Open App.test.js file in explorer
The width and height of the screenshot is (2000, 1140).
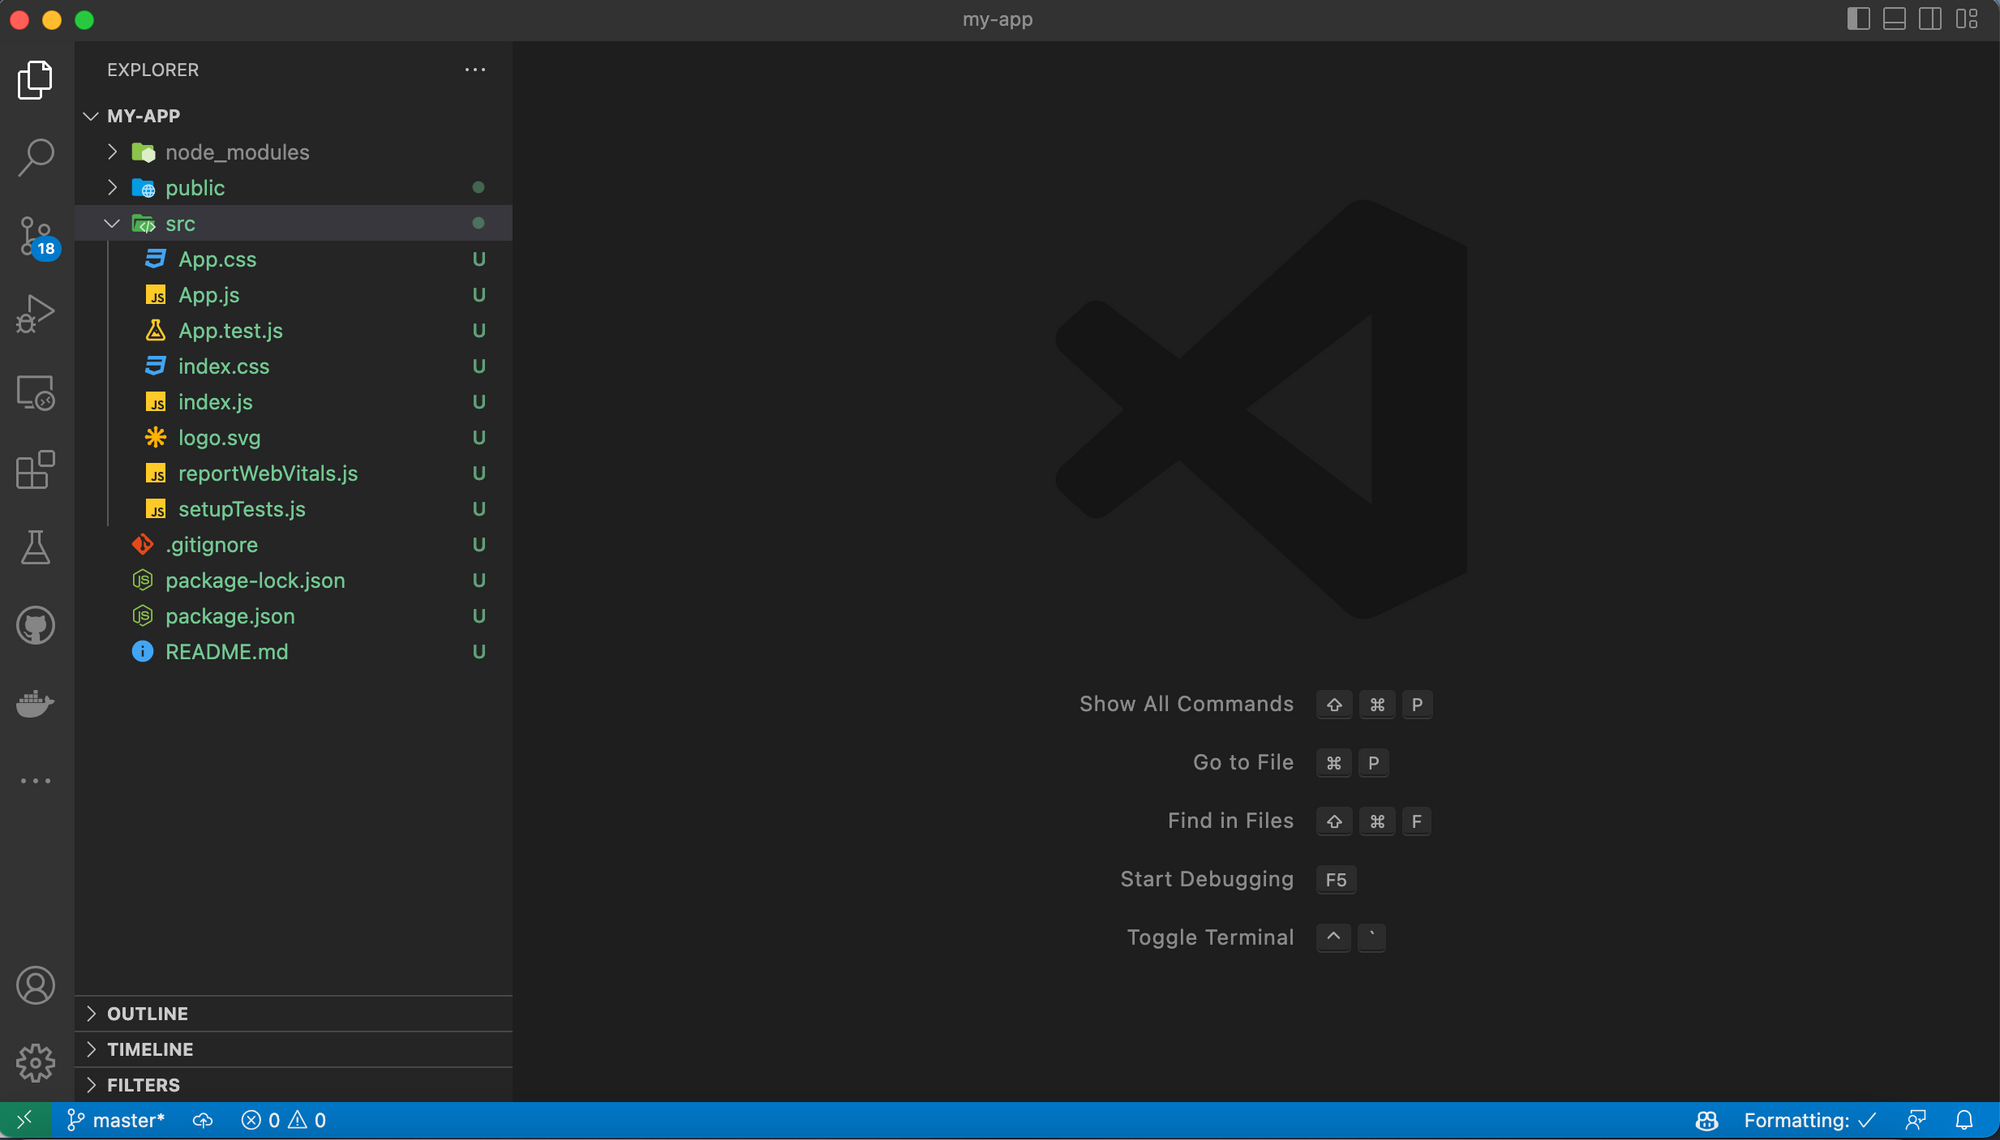coord(230,331)
